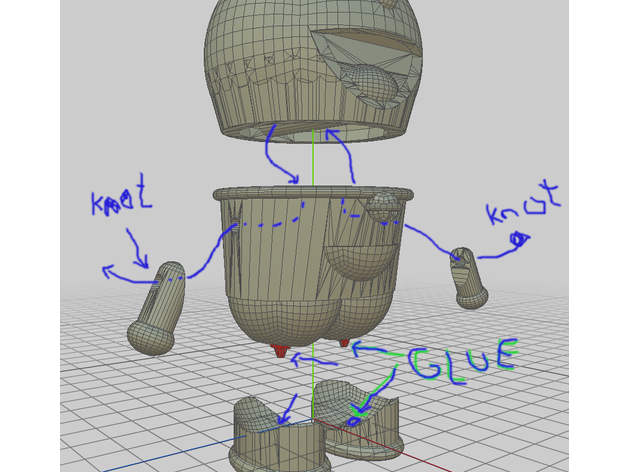Select the left arm model piece

[158, 308]
